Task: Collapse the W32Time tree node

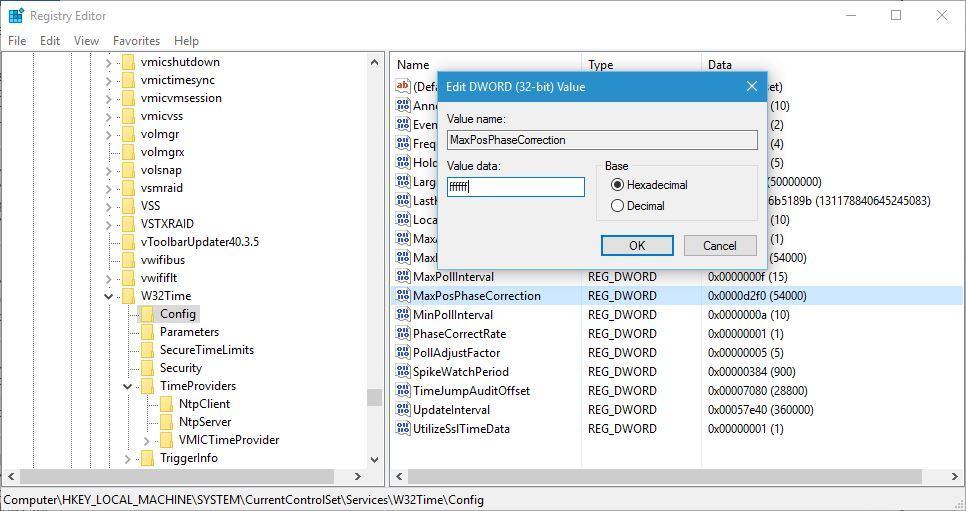Action: tap(109, 296)
